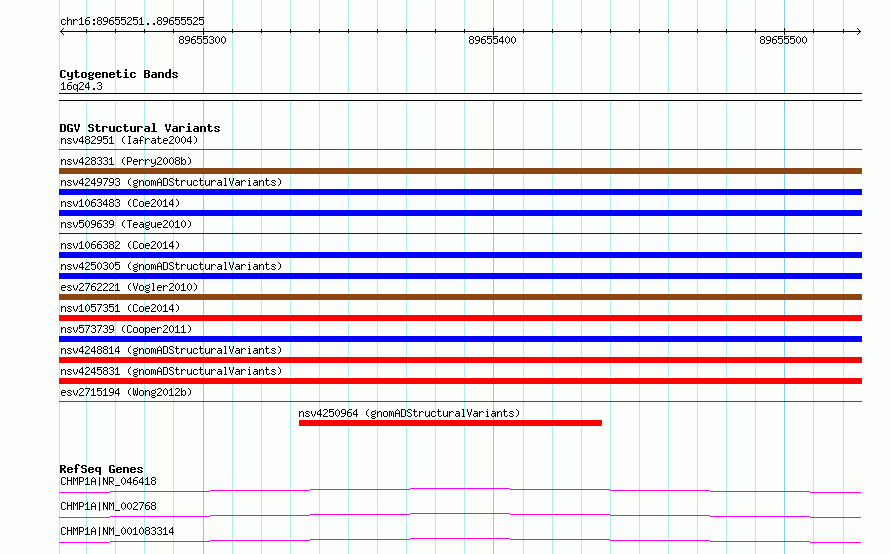Click the blue bar for nsv4250305
The image size is (890, 554).
tap(460, 276)
